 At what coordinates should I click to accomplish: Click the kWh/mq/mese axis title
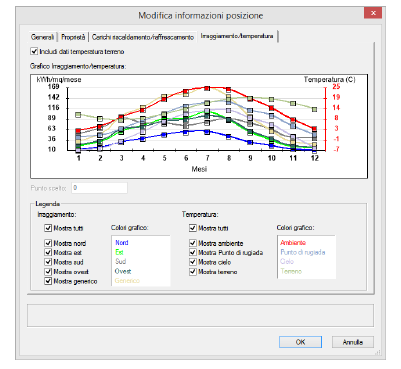coord(59,80)
